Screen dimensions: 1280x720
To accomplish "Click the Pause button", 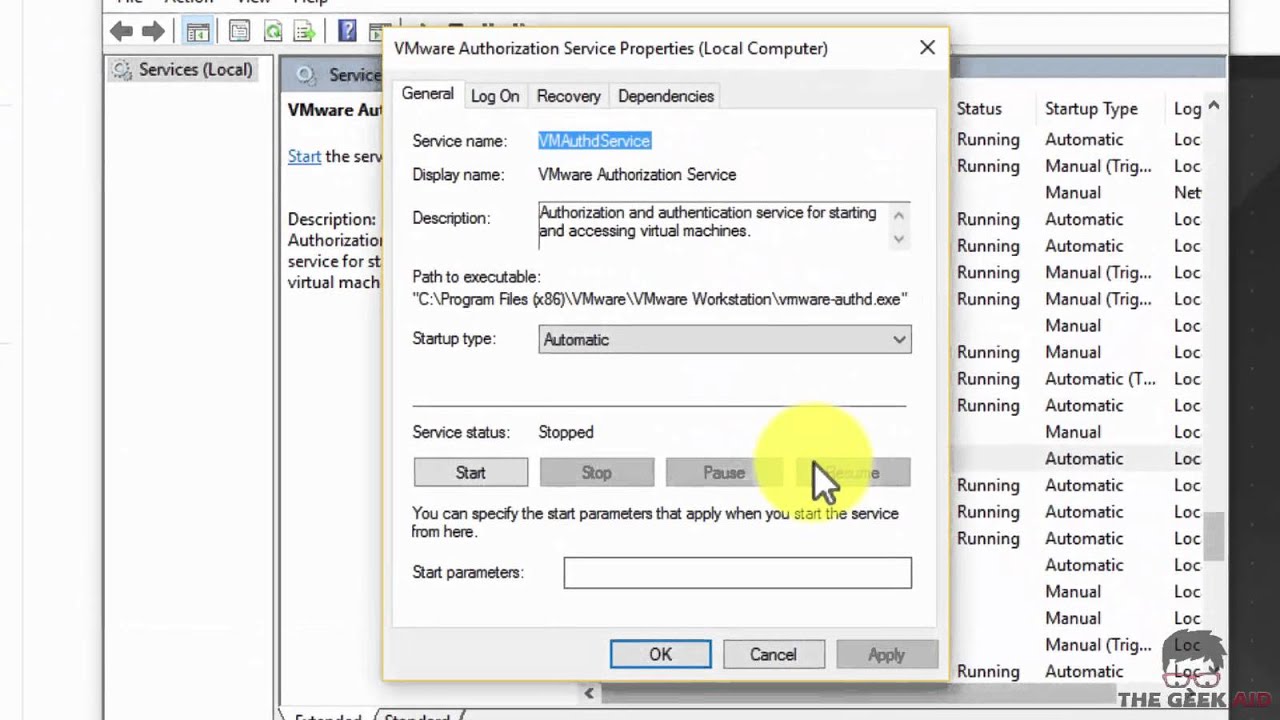I will 723,473.
